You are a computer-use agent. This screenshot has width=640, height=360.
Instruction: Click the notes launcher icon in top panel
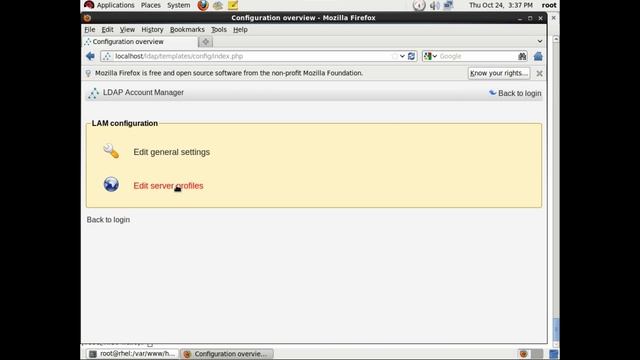[233, 5]
